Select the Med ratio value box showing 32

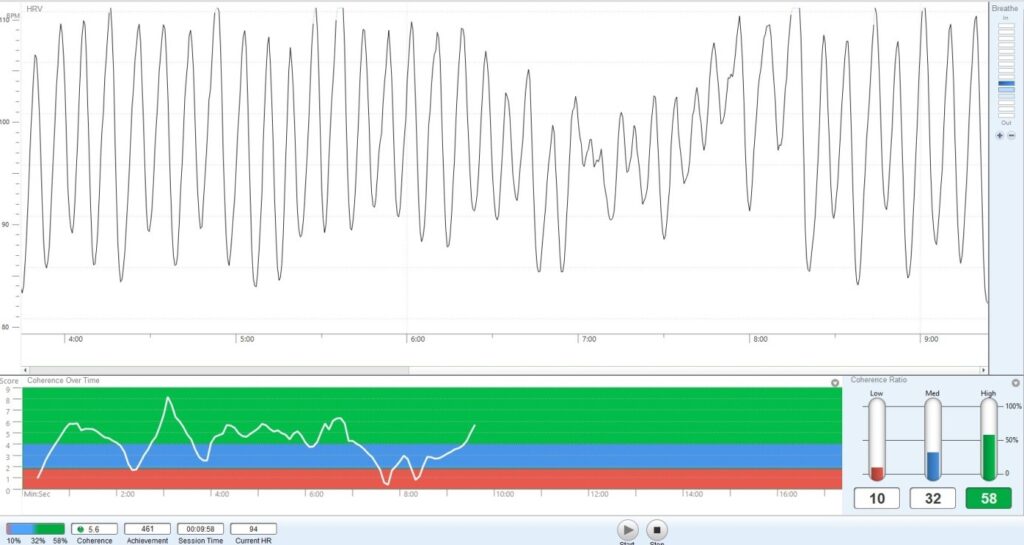[933, 498]
